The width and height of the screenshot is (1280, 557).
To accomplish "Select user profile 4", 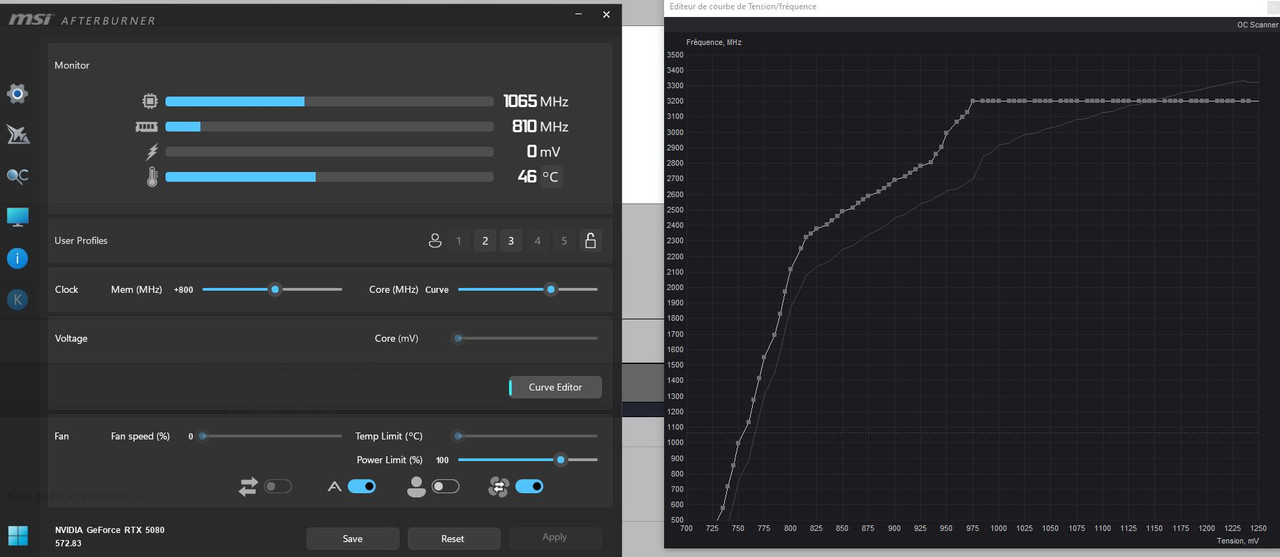I will pyautogui.click(x=538, y=241).
